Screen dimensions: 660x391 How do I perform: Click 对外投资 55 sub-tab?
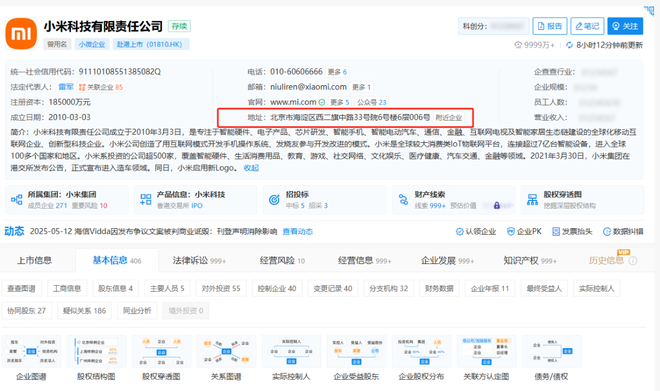pyautogui.click(x=221, y=288)
